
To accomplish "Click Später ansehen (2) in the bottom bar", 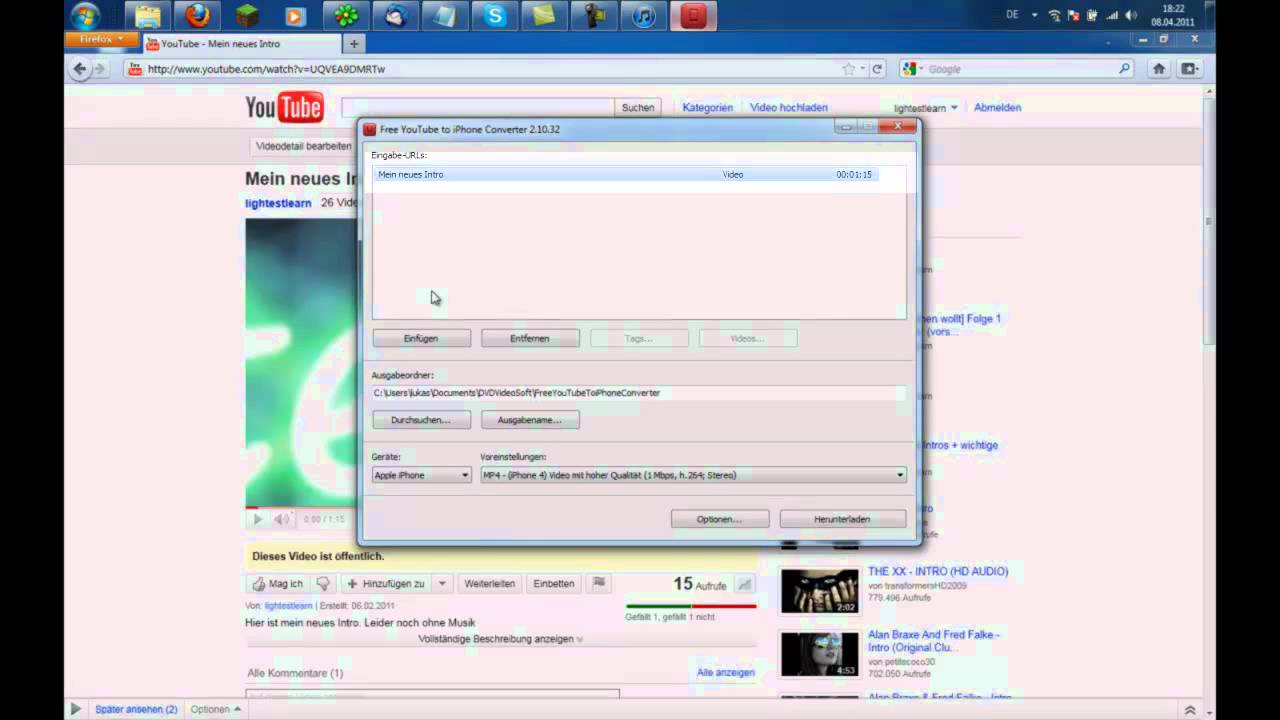I will click(136, 709).
